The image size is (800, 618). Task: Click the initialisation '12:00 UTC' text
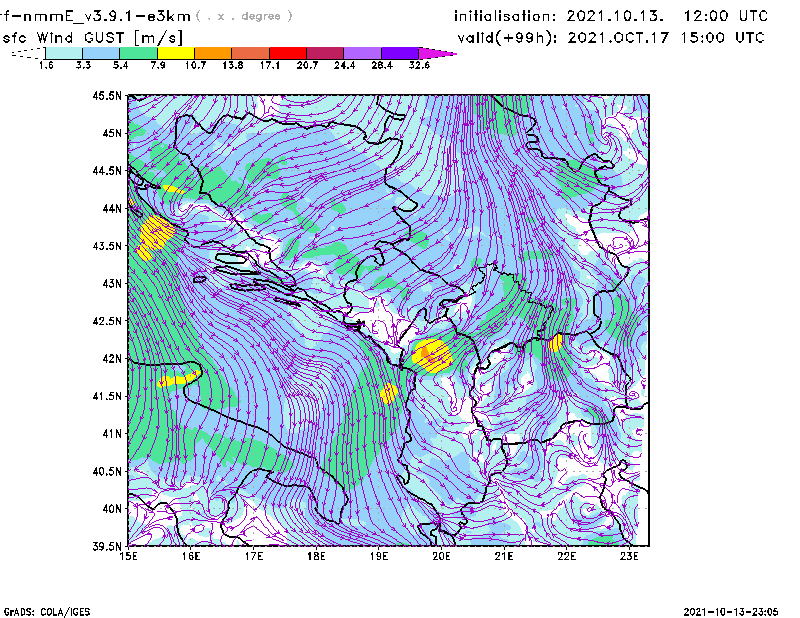[x=726, y=16]
